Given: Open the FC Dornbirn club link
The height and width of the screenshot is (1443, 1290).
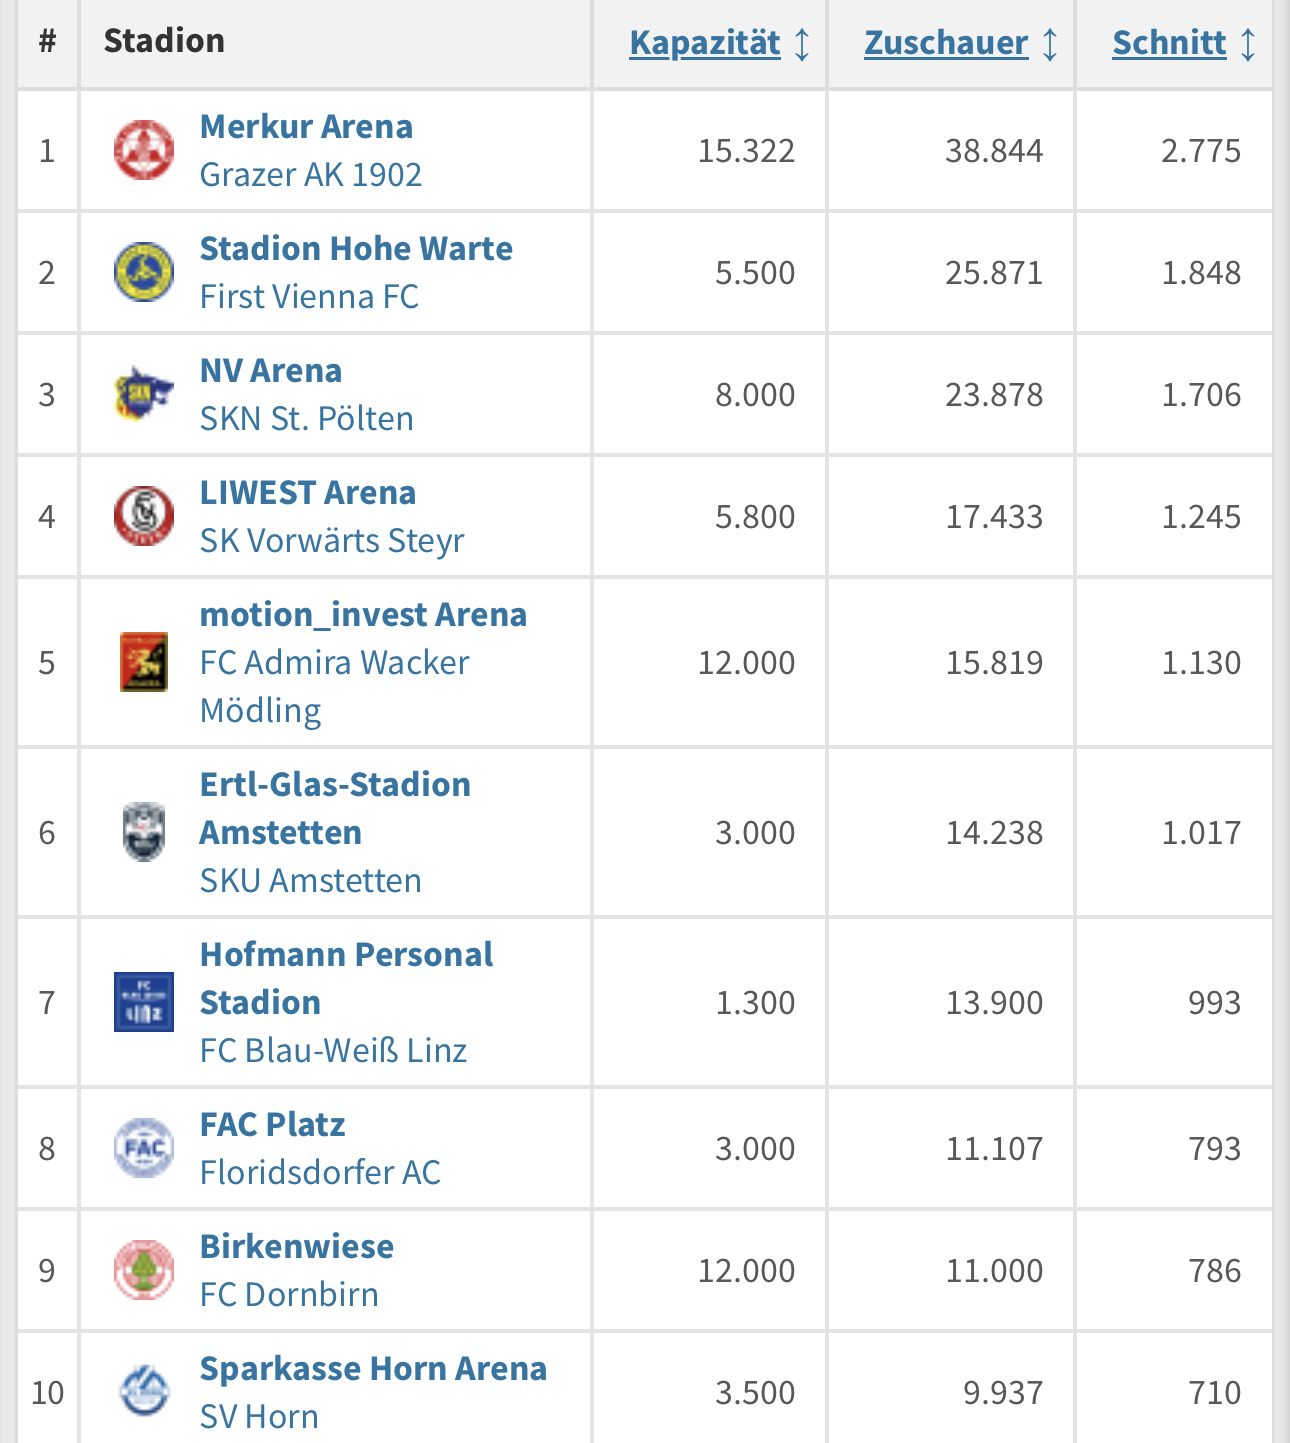Looking at the screenshot, I should [x=289, y=1295].
